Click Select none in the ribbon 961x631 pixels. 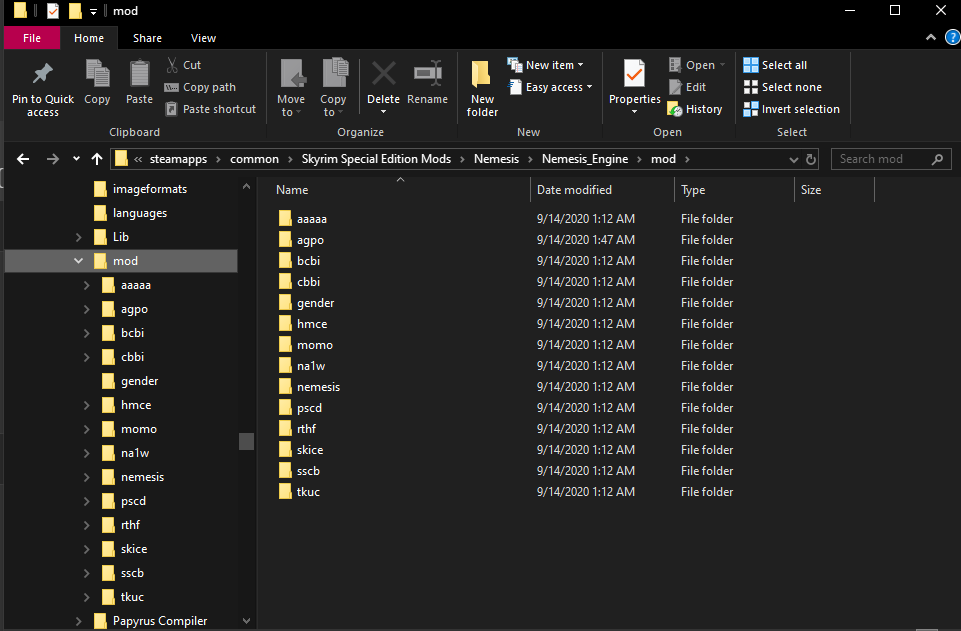pyautogui.click(x=783, y=87)
